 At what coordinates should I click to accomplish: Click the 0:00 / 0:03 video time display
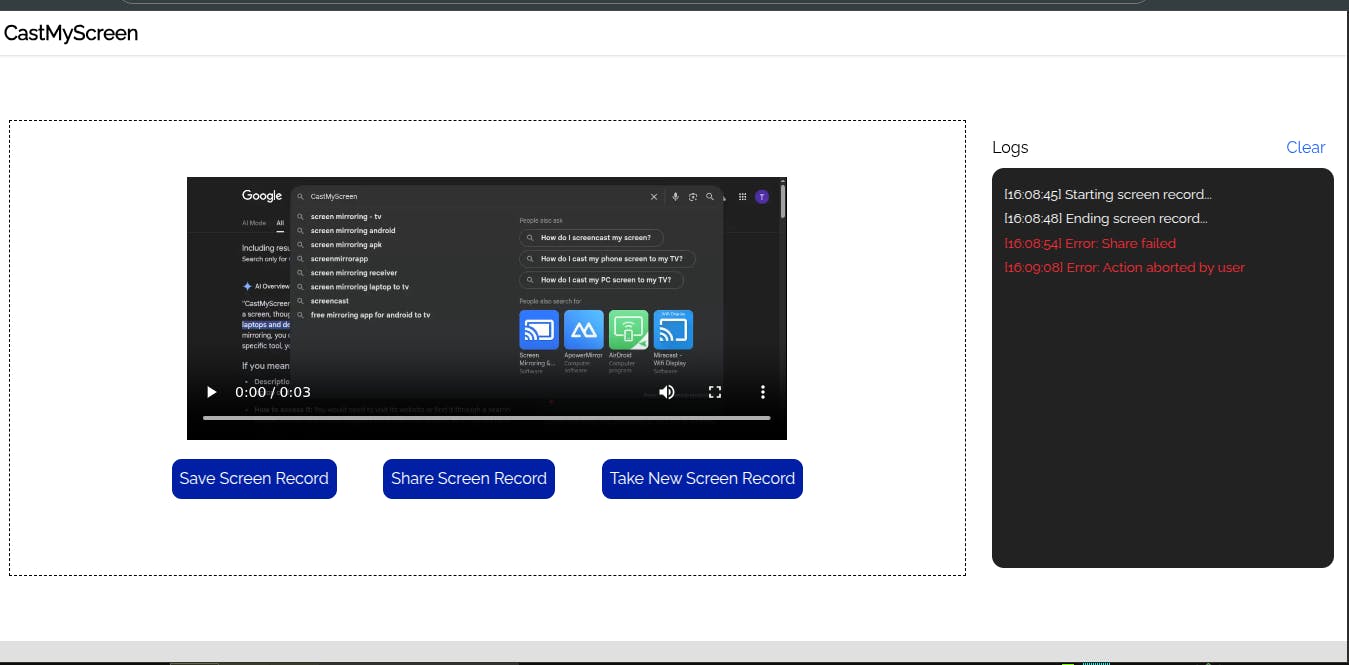273,392
